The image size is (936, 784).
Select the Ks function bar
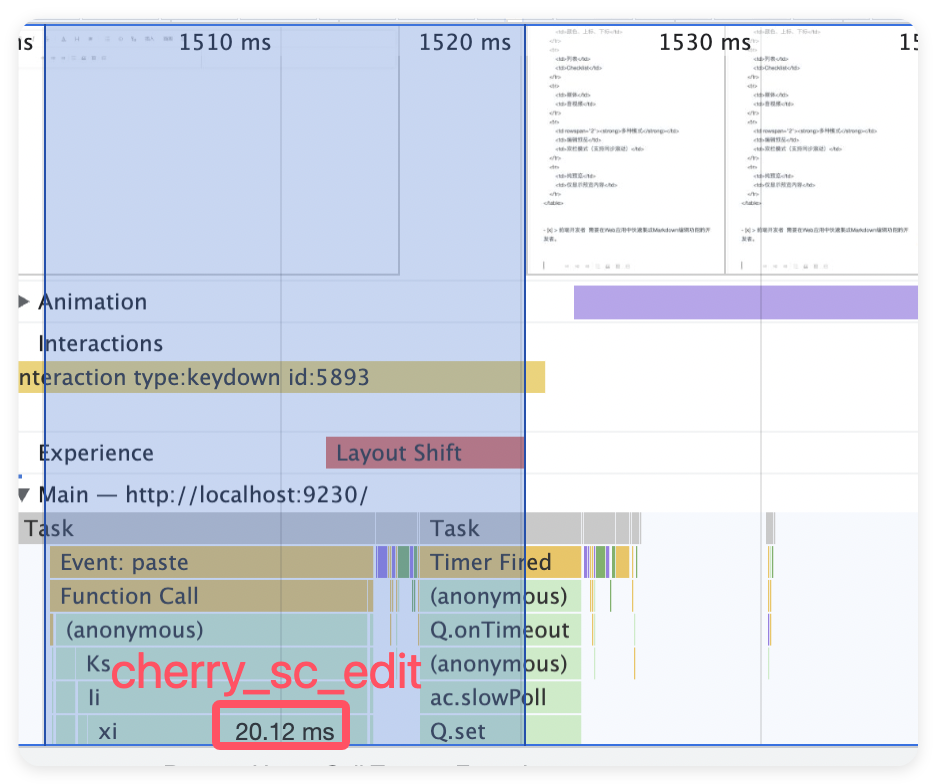coord(98,664)
